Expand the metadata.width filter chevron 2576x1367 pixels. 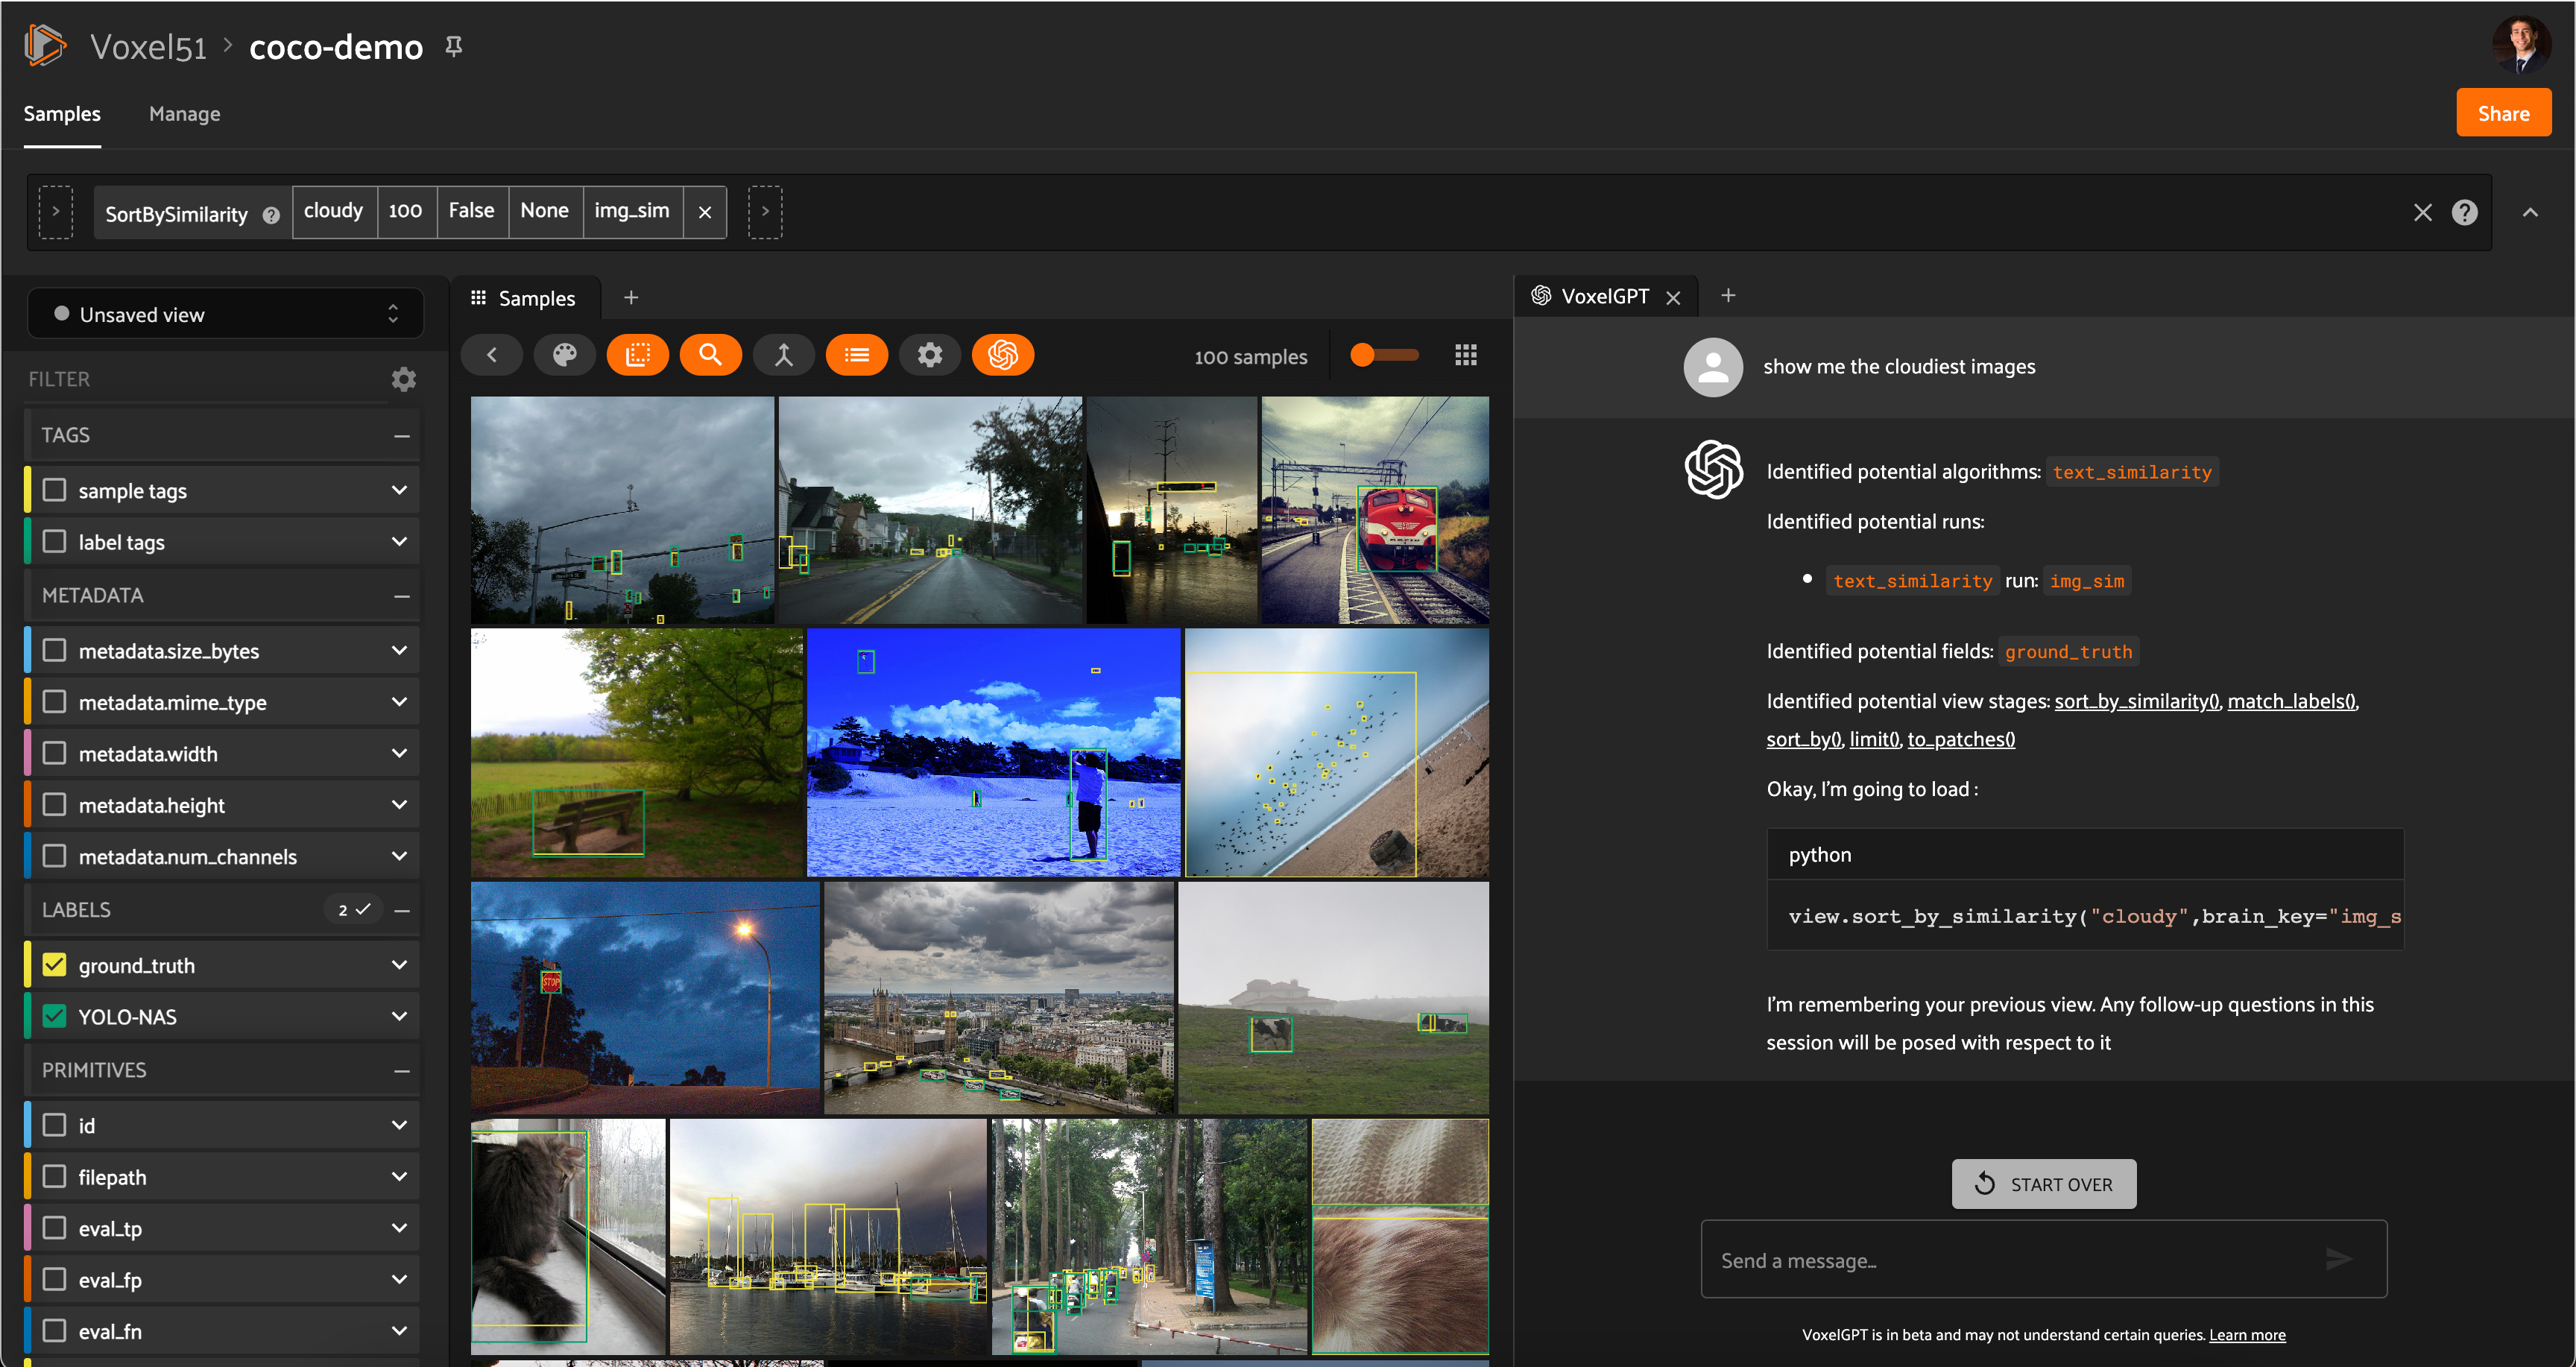coord(399,753)
